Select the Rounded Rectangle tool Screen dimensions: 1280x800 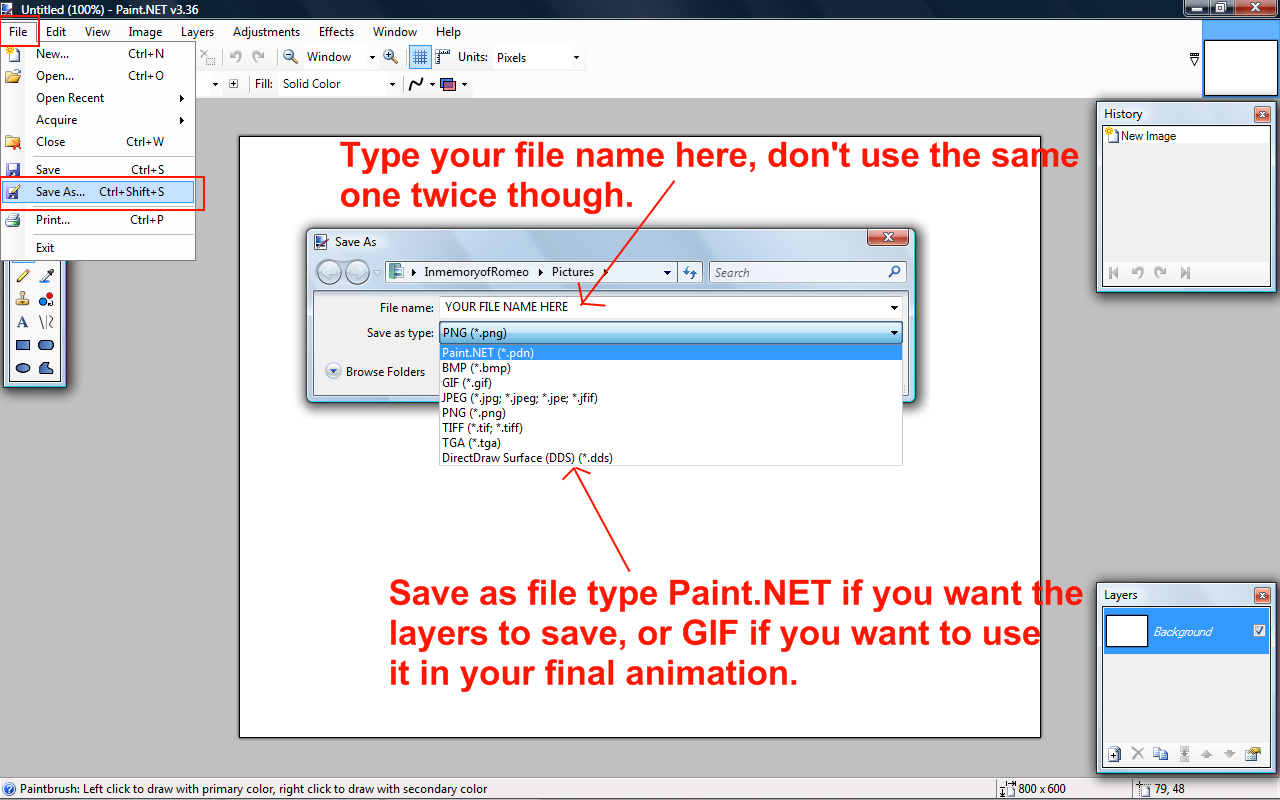(46, 345)
